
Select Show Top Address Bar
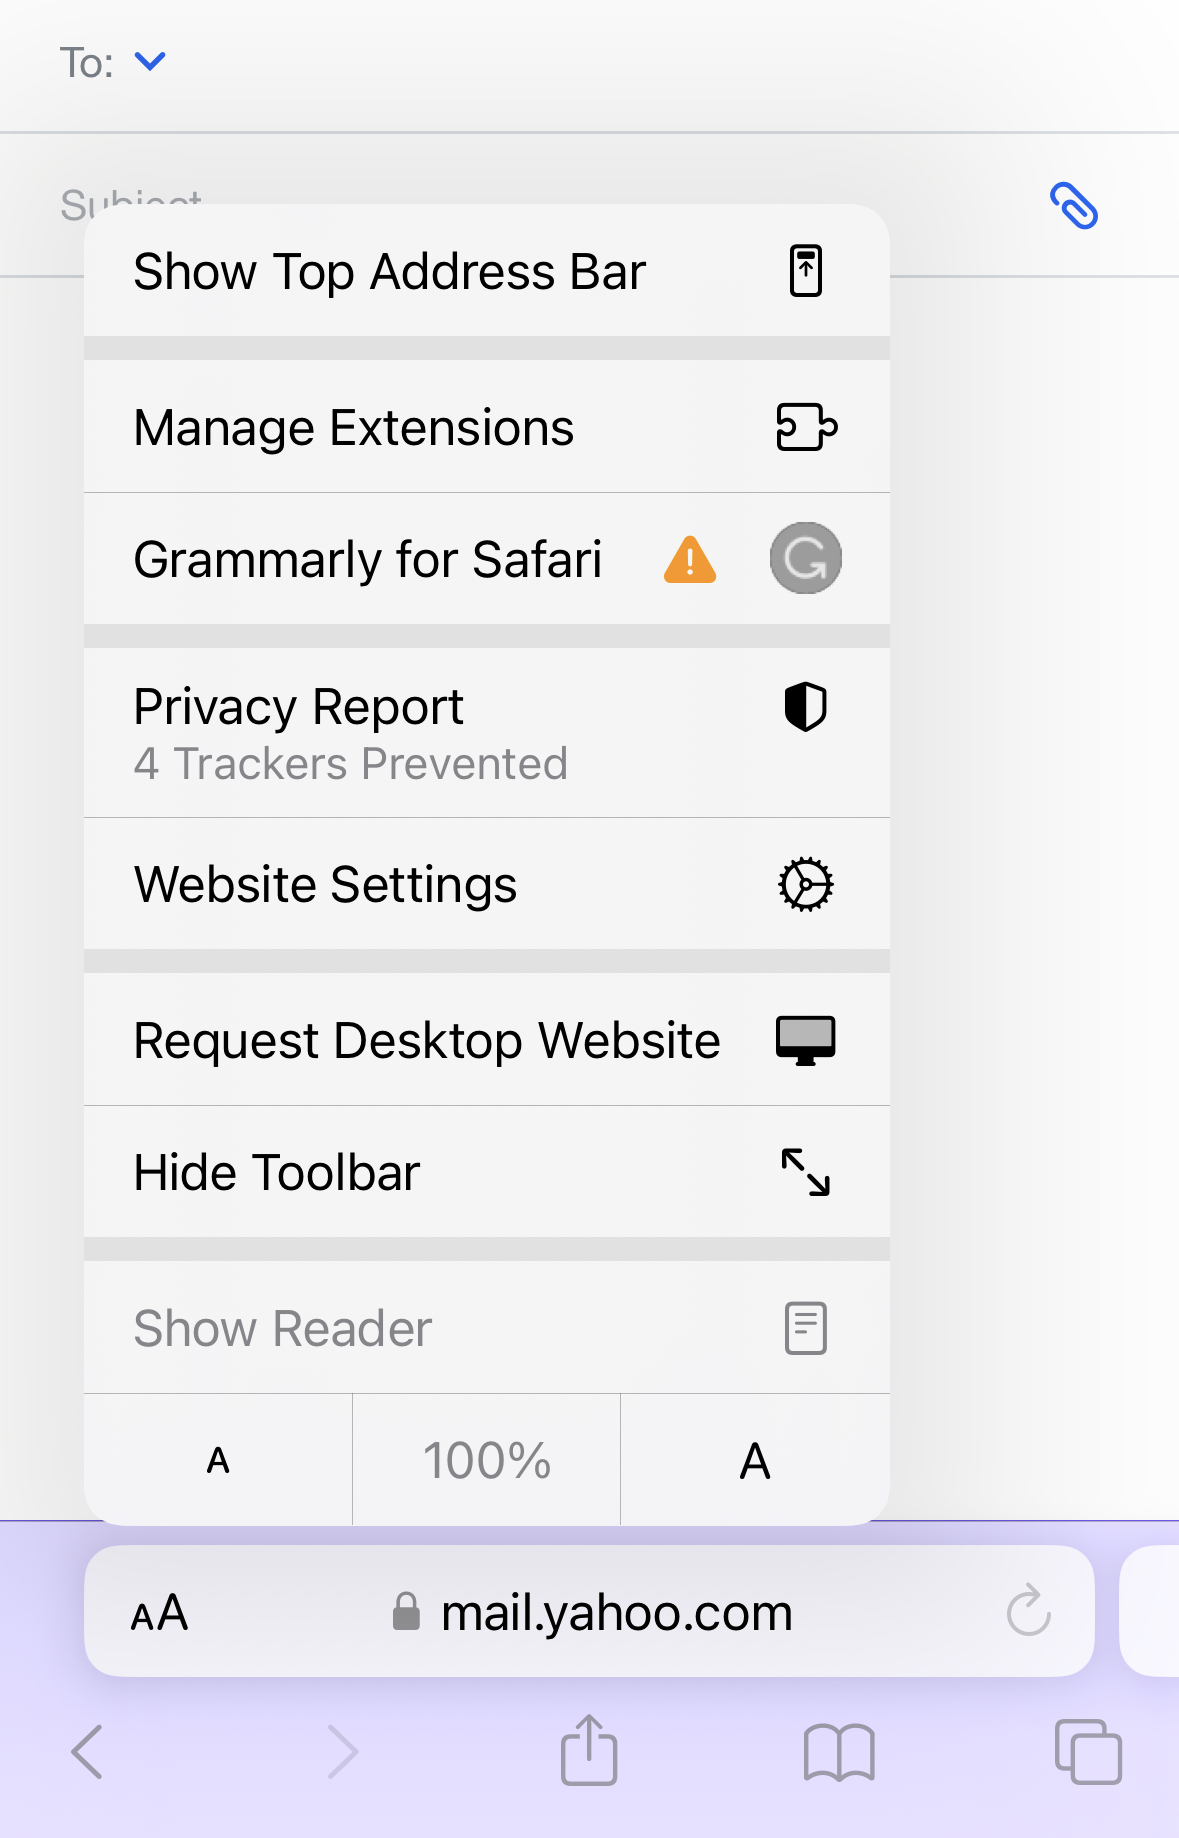pos(487,271)
